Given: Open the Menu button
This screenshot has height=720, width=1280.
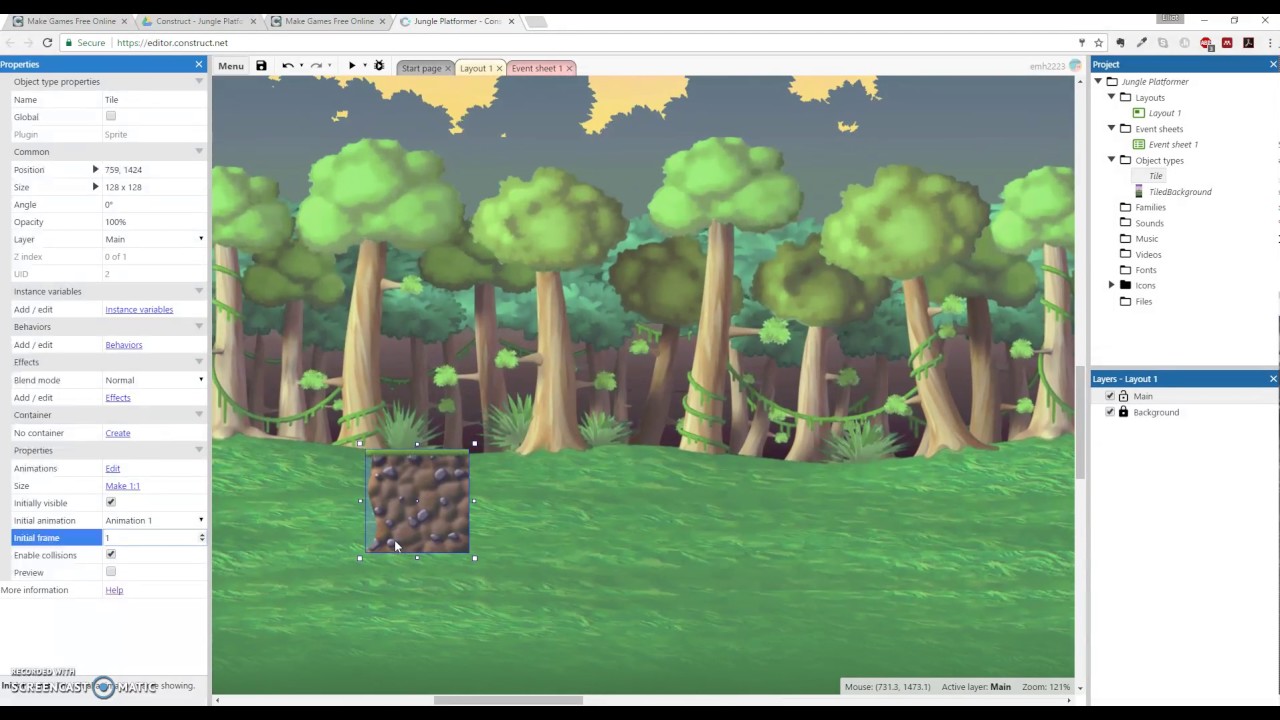Looking at the screenshot, I should click(x=231, y=66).
